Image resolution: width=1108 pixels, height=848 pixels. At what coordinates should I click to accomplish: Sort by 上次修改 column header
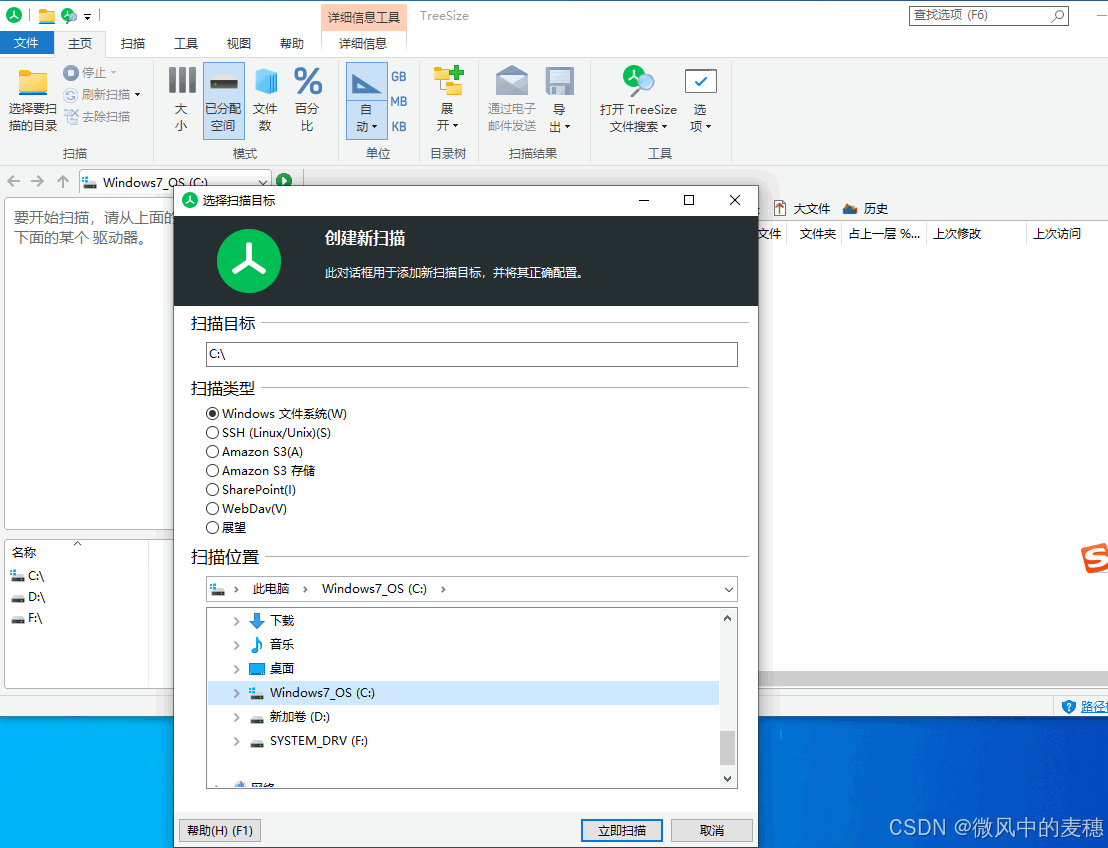click(x=957, y=234)
